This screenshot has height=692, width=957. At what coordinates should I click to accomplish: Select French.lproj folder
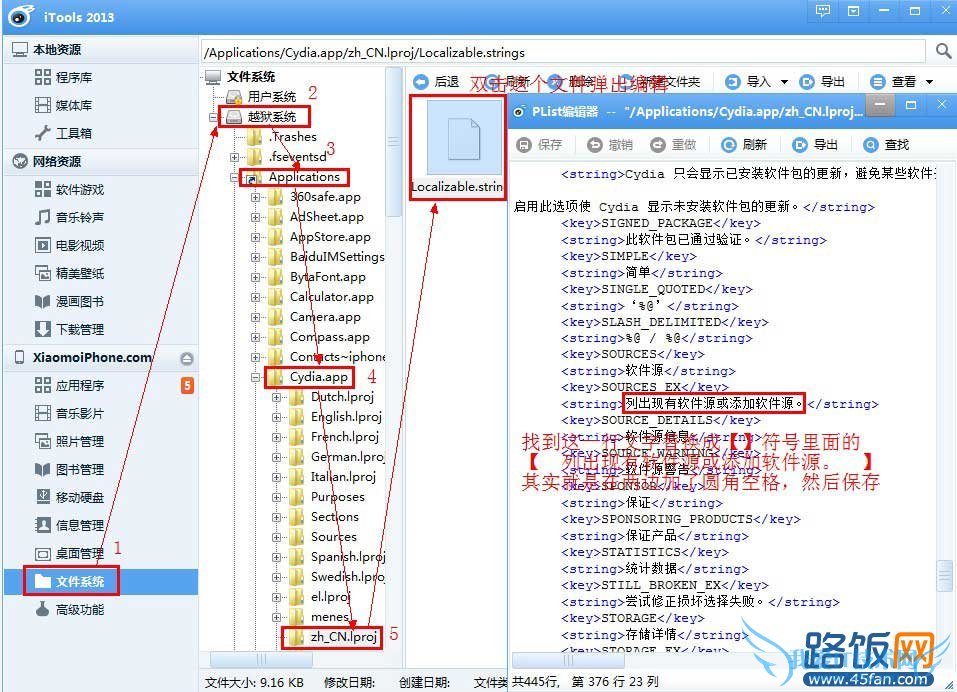(345, 437)
